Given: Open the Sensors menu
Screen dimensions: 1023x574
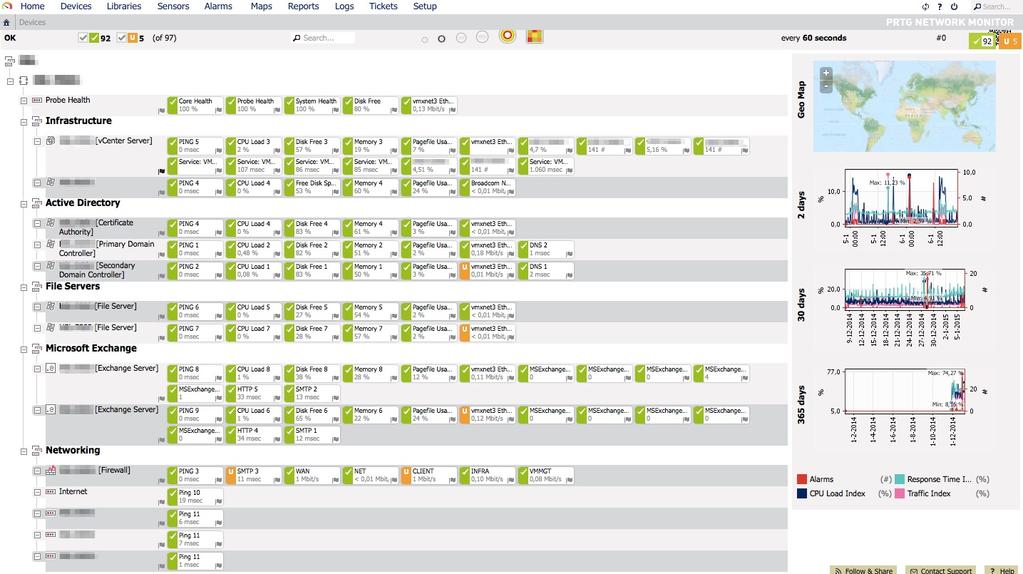Looking at the screenshot, I should [173, 7].
